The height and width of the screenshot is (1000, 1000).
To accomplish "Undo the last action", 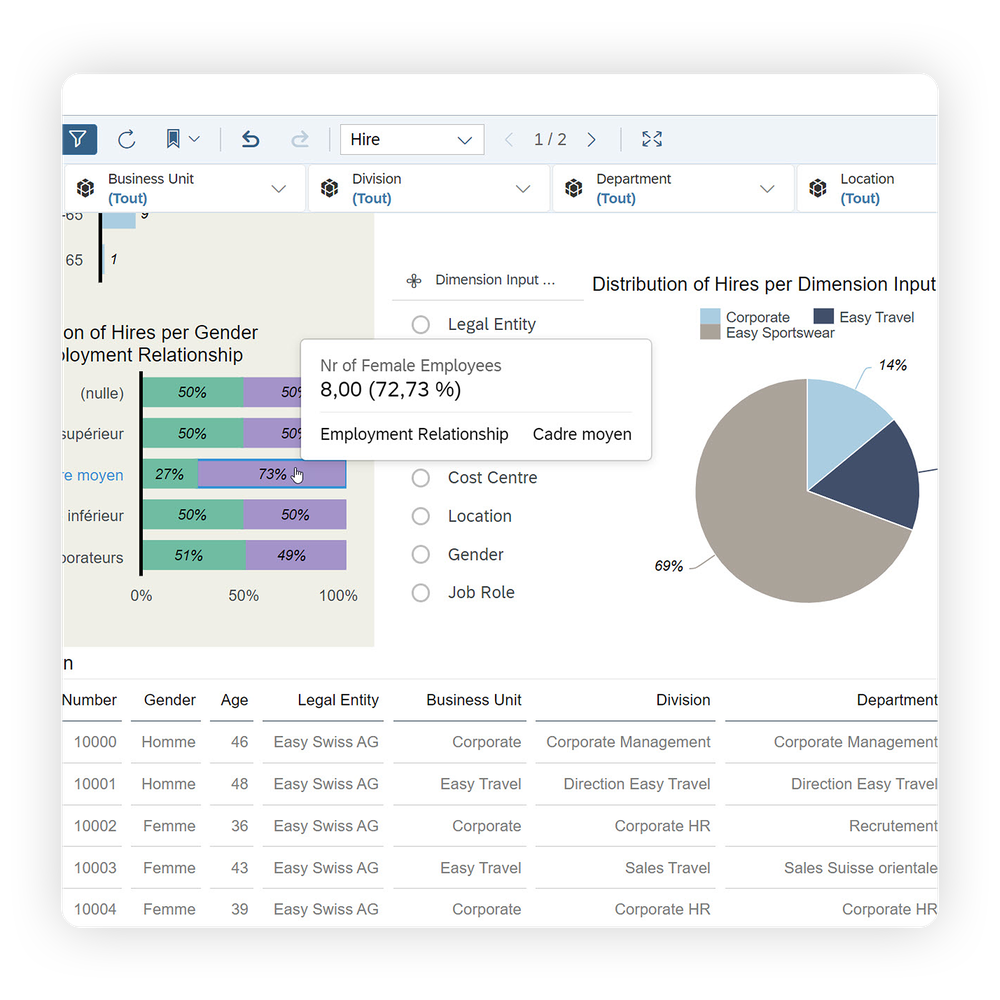I will [x=250, y=139].
